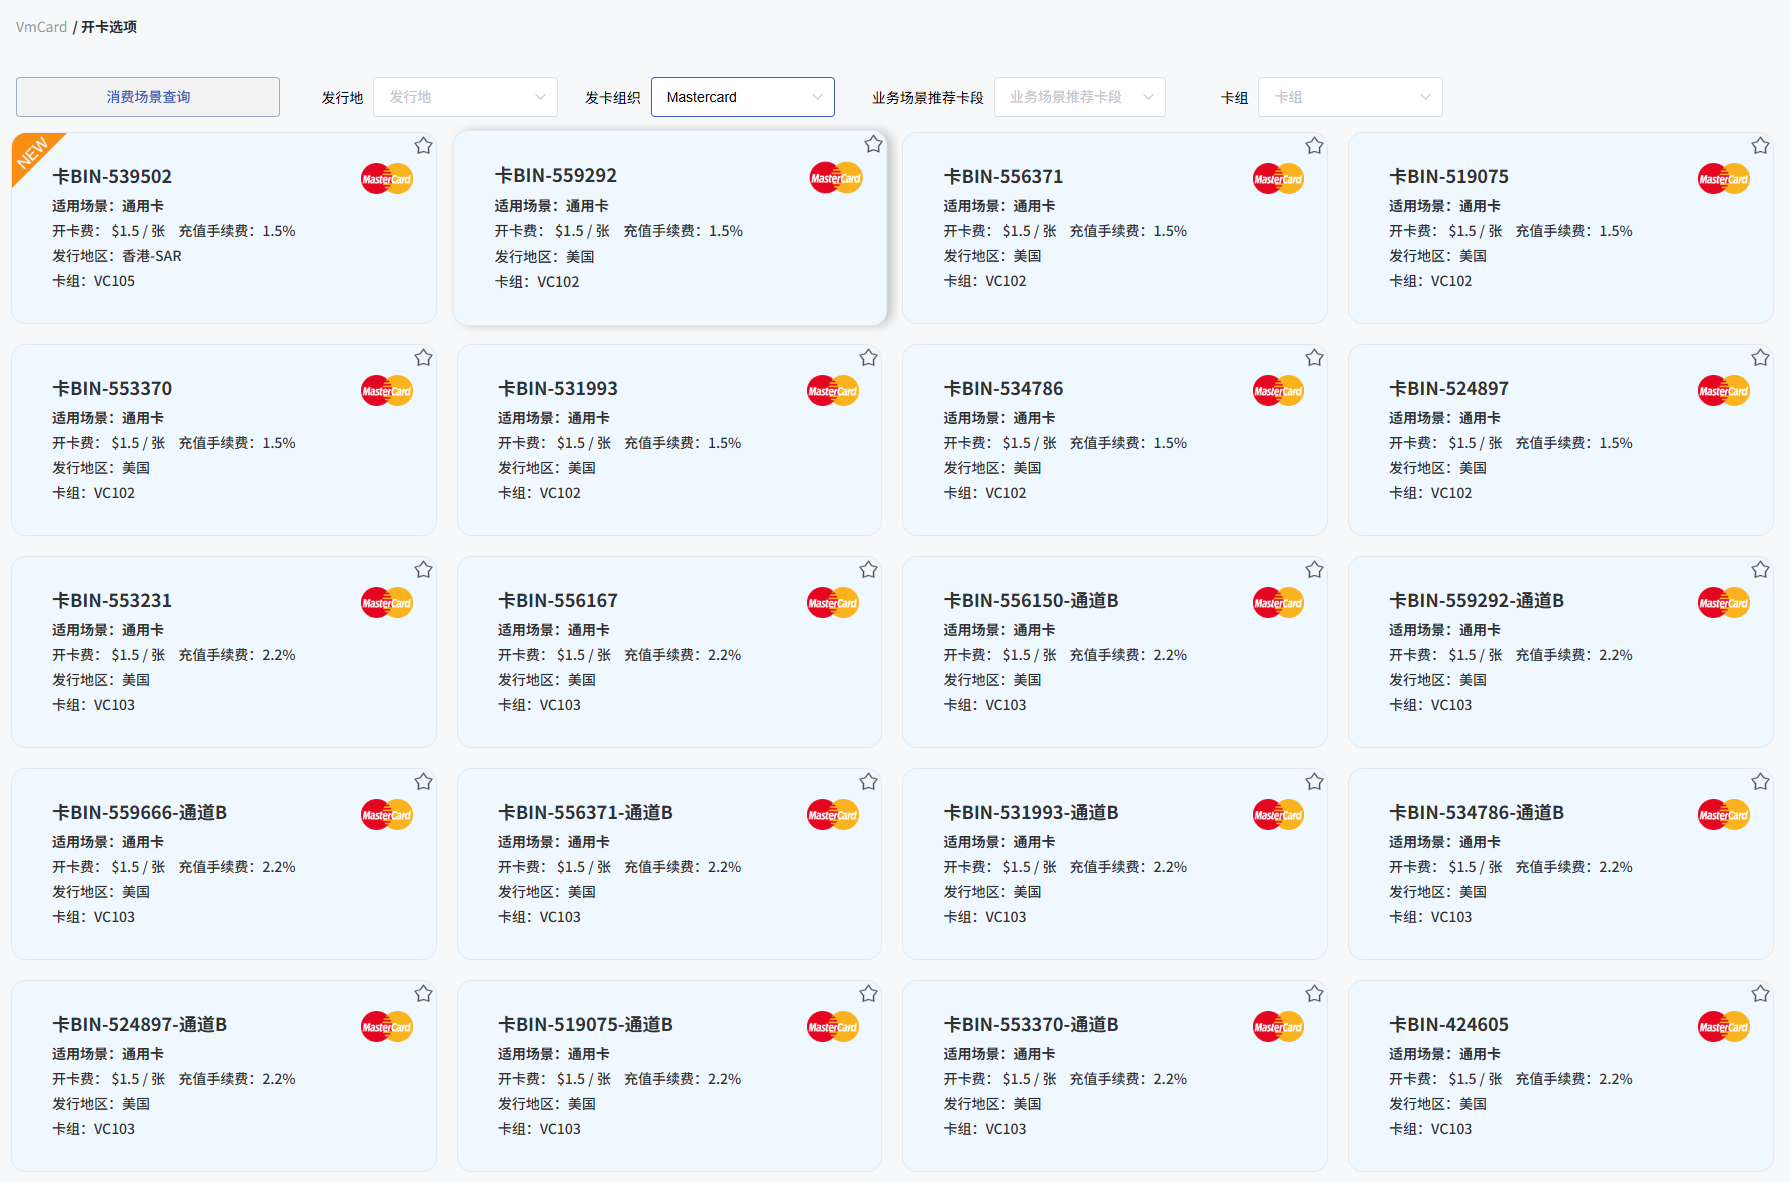Screen dimensions: 1791x1182
Task: Click the MasterCard logo on 卡BIN-556371
Action: click(1277, 178)
